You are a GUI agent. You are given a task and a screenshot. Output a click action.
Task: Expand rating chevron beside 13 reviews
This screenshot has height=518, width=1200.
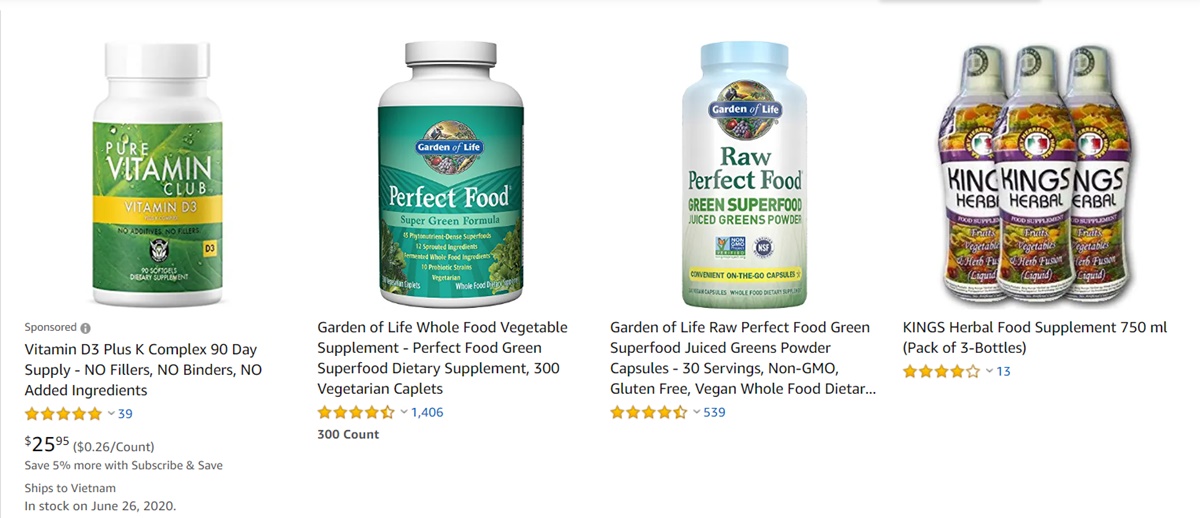pyautogui.click(x=990, y=371)
